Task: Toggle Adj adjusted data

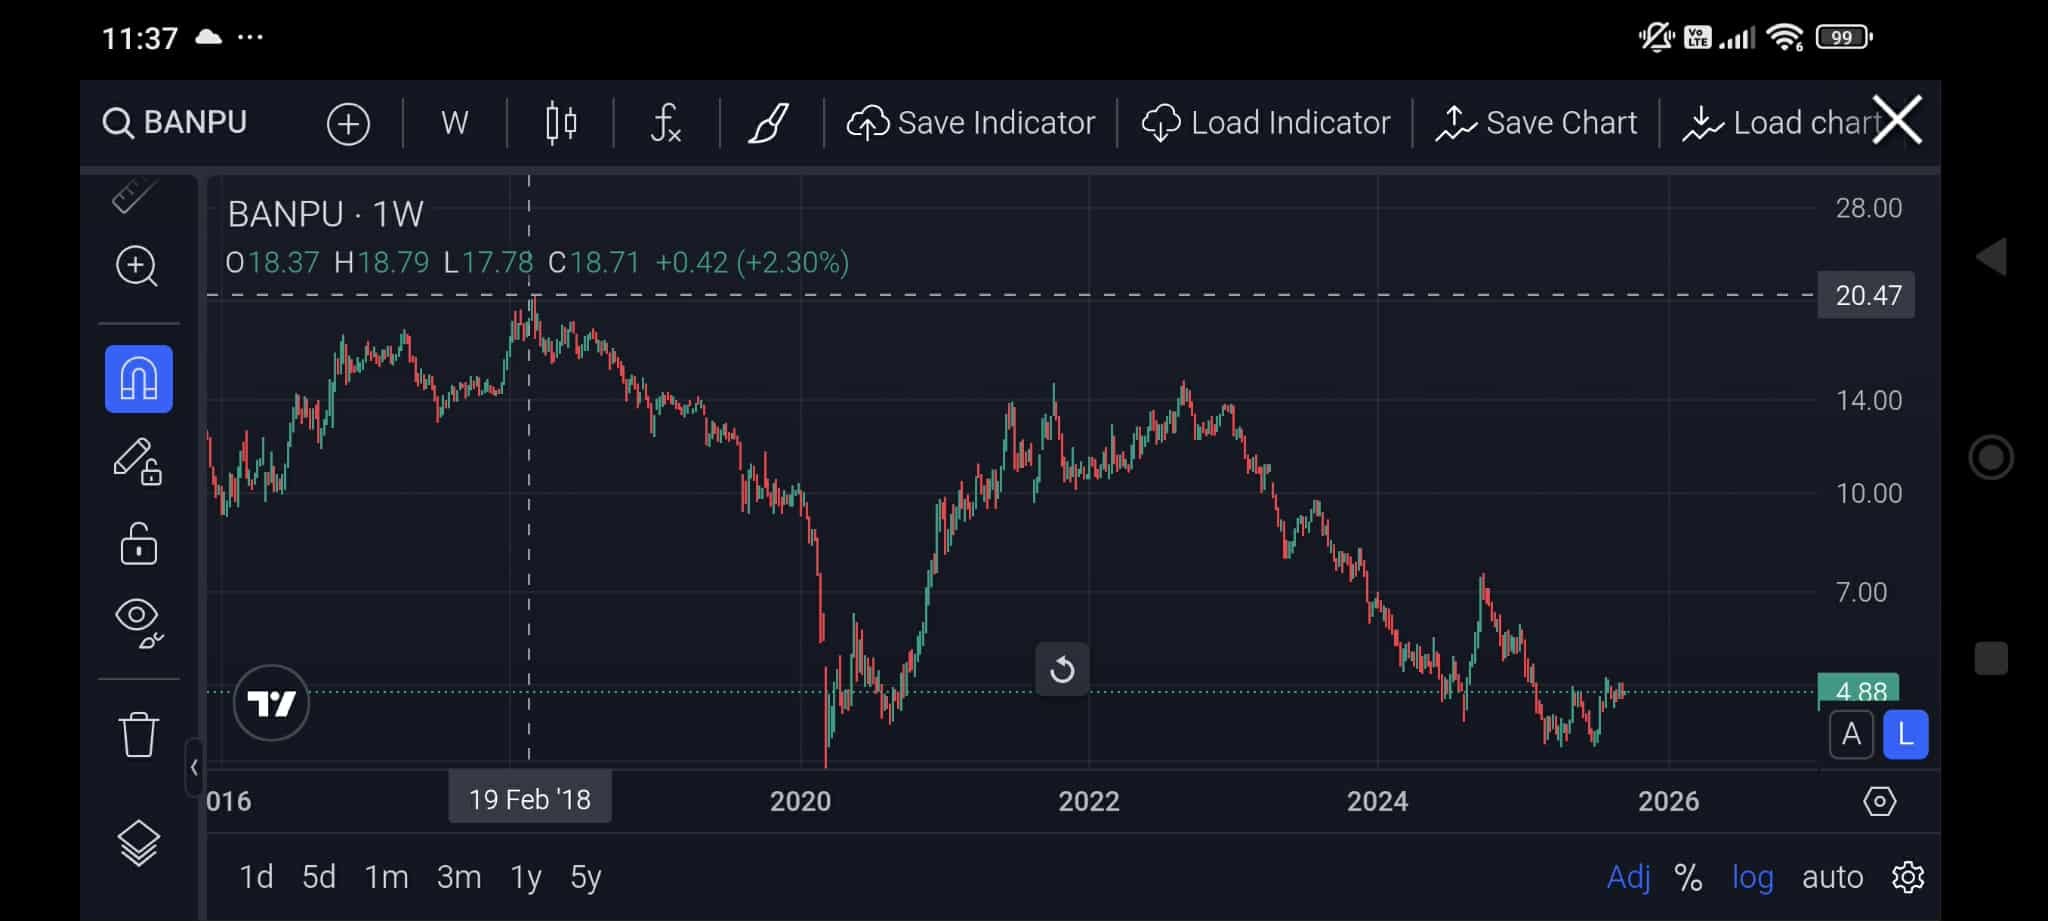Action: click(1628, 877)
